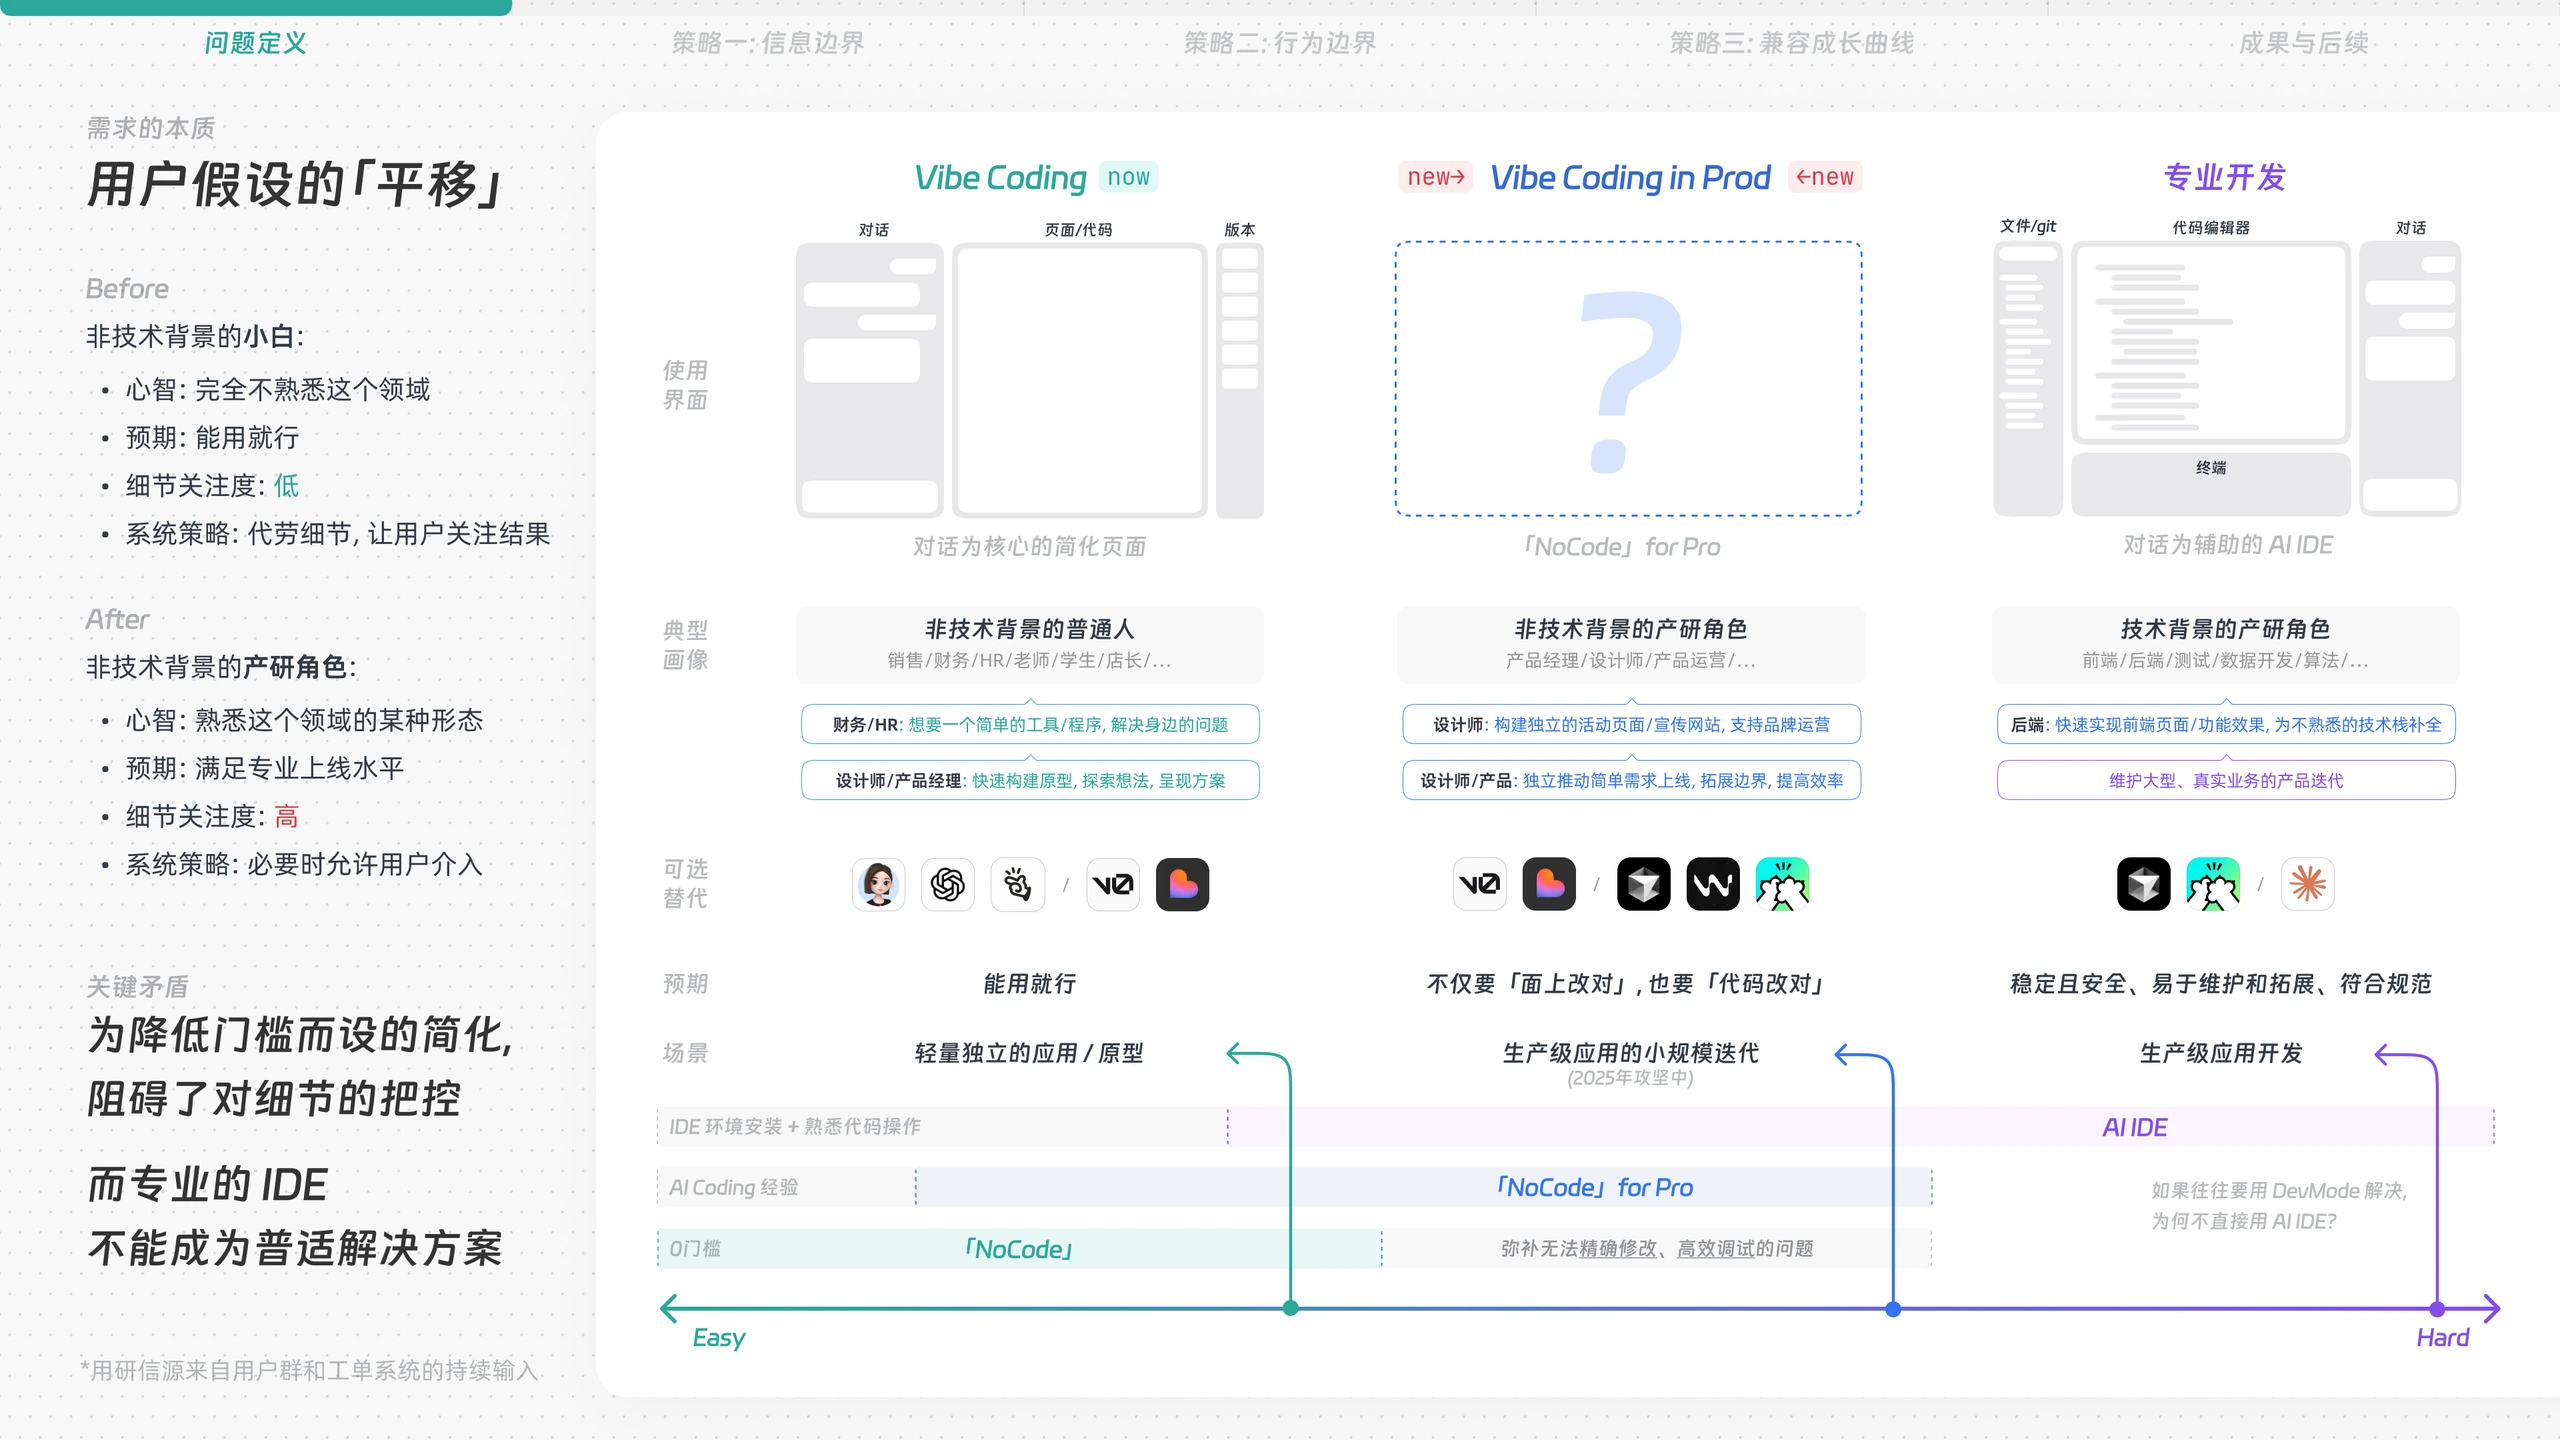Click the snapping-fingers hand icon
2560x1440 pixels.
[x=1018, y=884]
